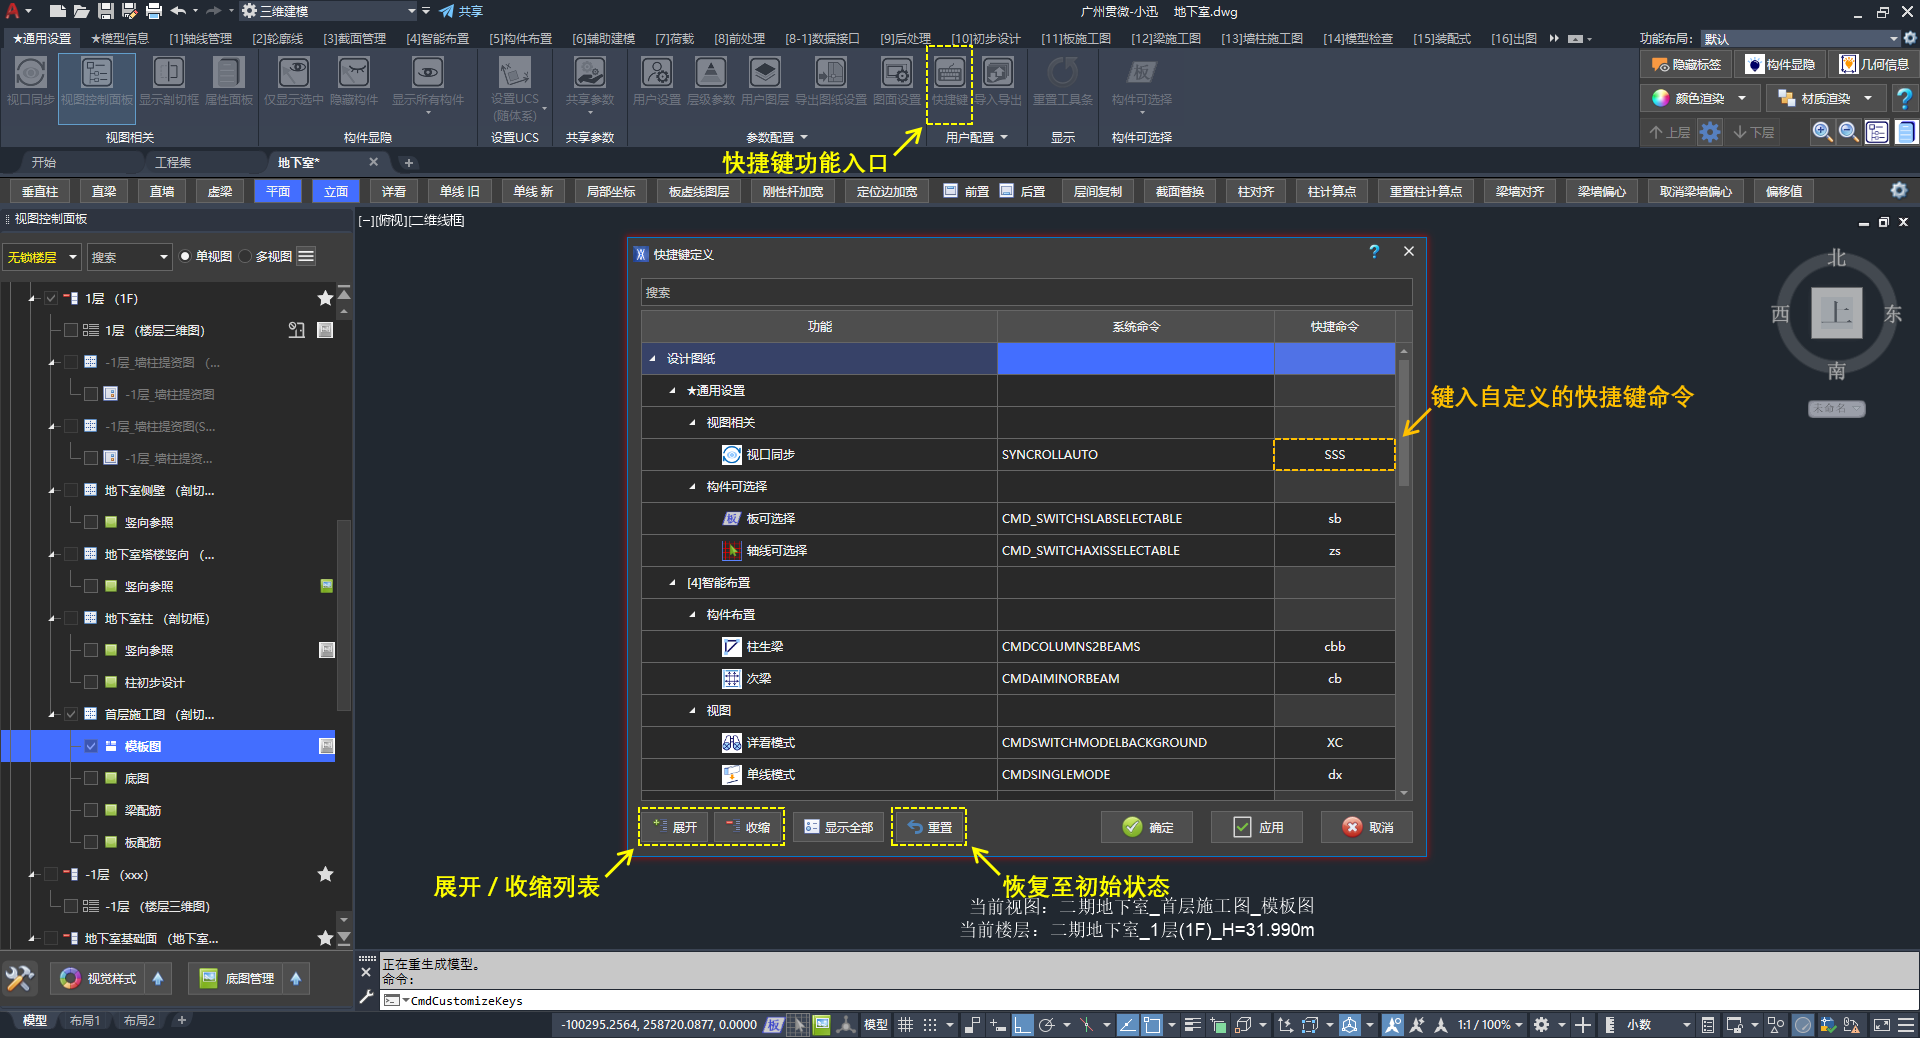Switch to the [5]构件布置 ribbon tab
The width and height of the screenshot is (1920, 1038).
520,39
